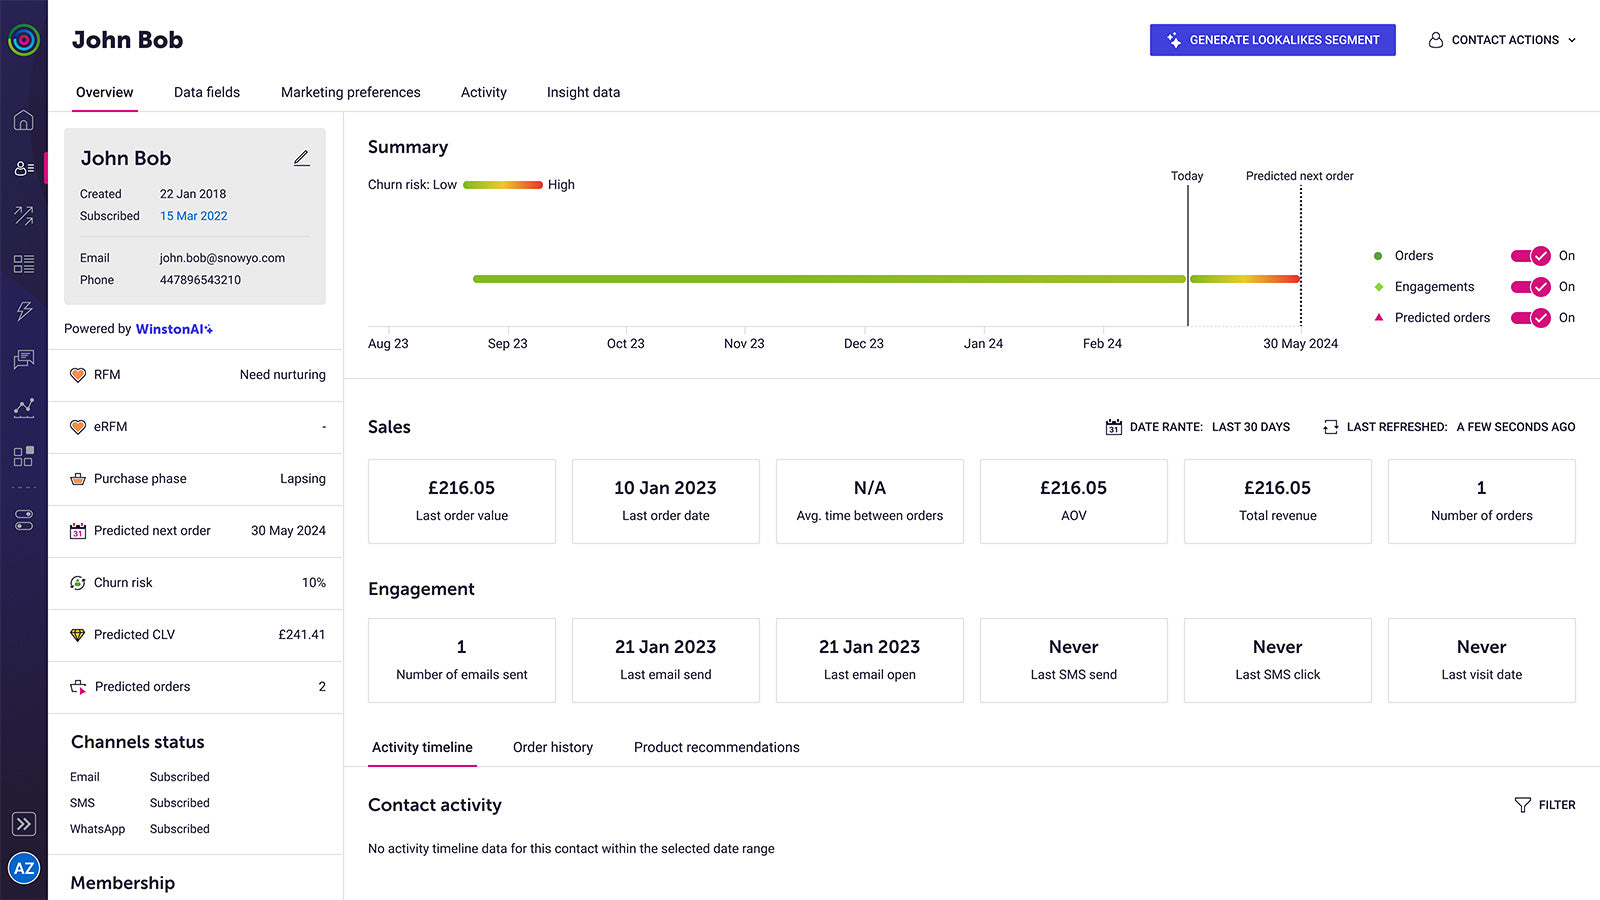The width and height of the screenshot is (1600, 900).
Task: Open the Order history tab
Action: coord(553,747)
